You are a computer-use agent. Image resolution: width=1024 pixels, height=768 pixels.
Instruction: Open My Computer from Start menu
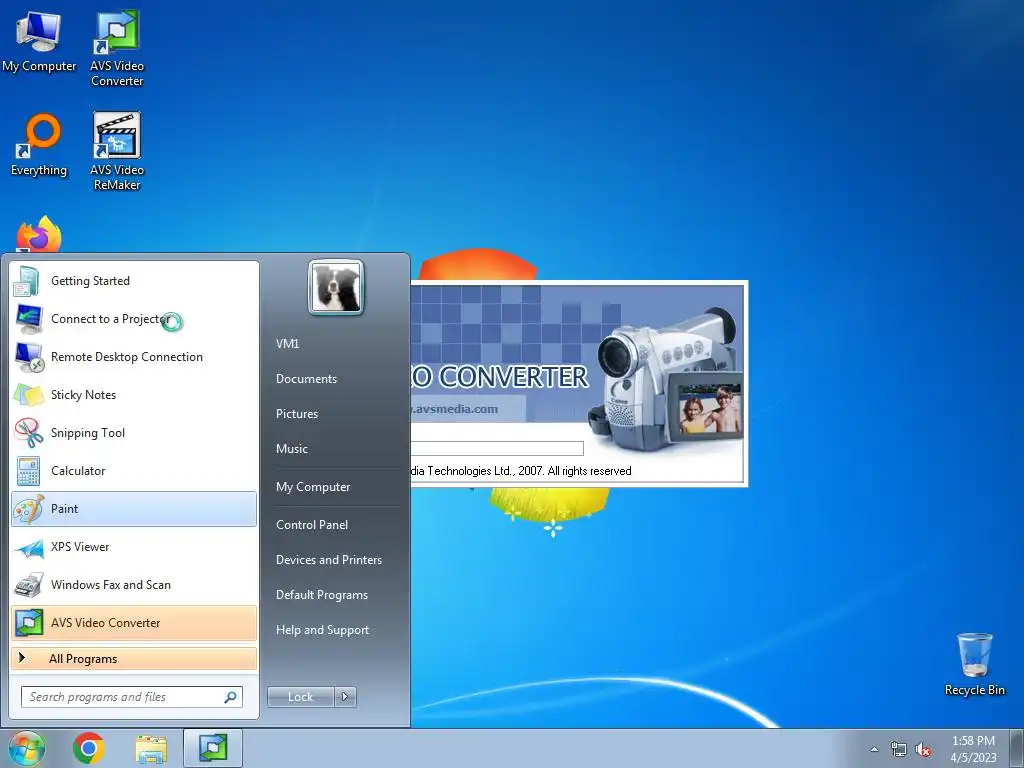point(313,487)
